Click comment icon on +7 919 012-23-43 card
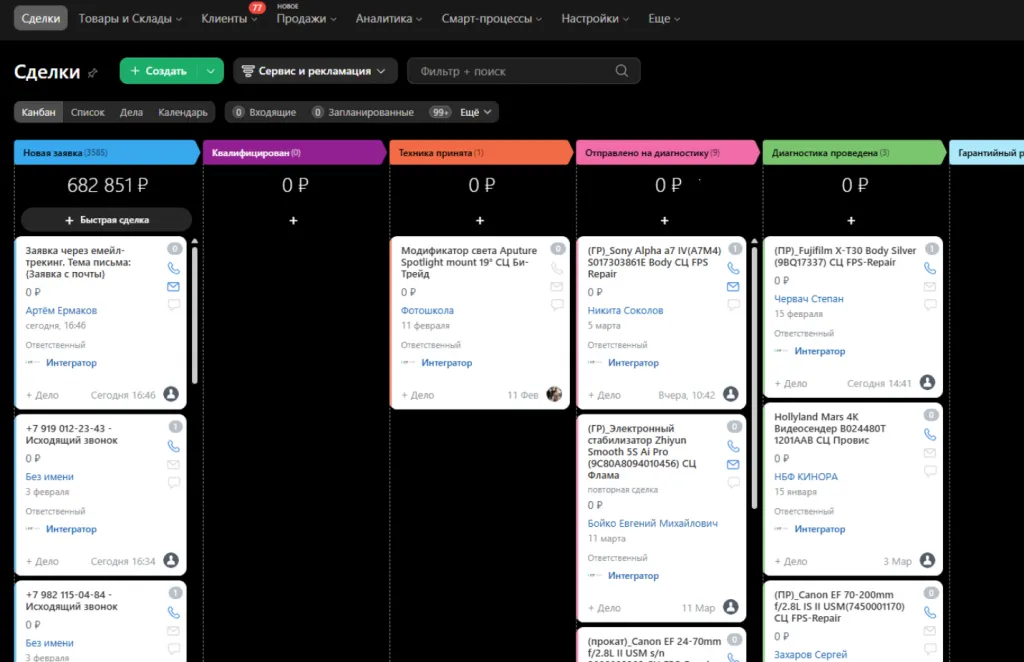 coord(173,482)
